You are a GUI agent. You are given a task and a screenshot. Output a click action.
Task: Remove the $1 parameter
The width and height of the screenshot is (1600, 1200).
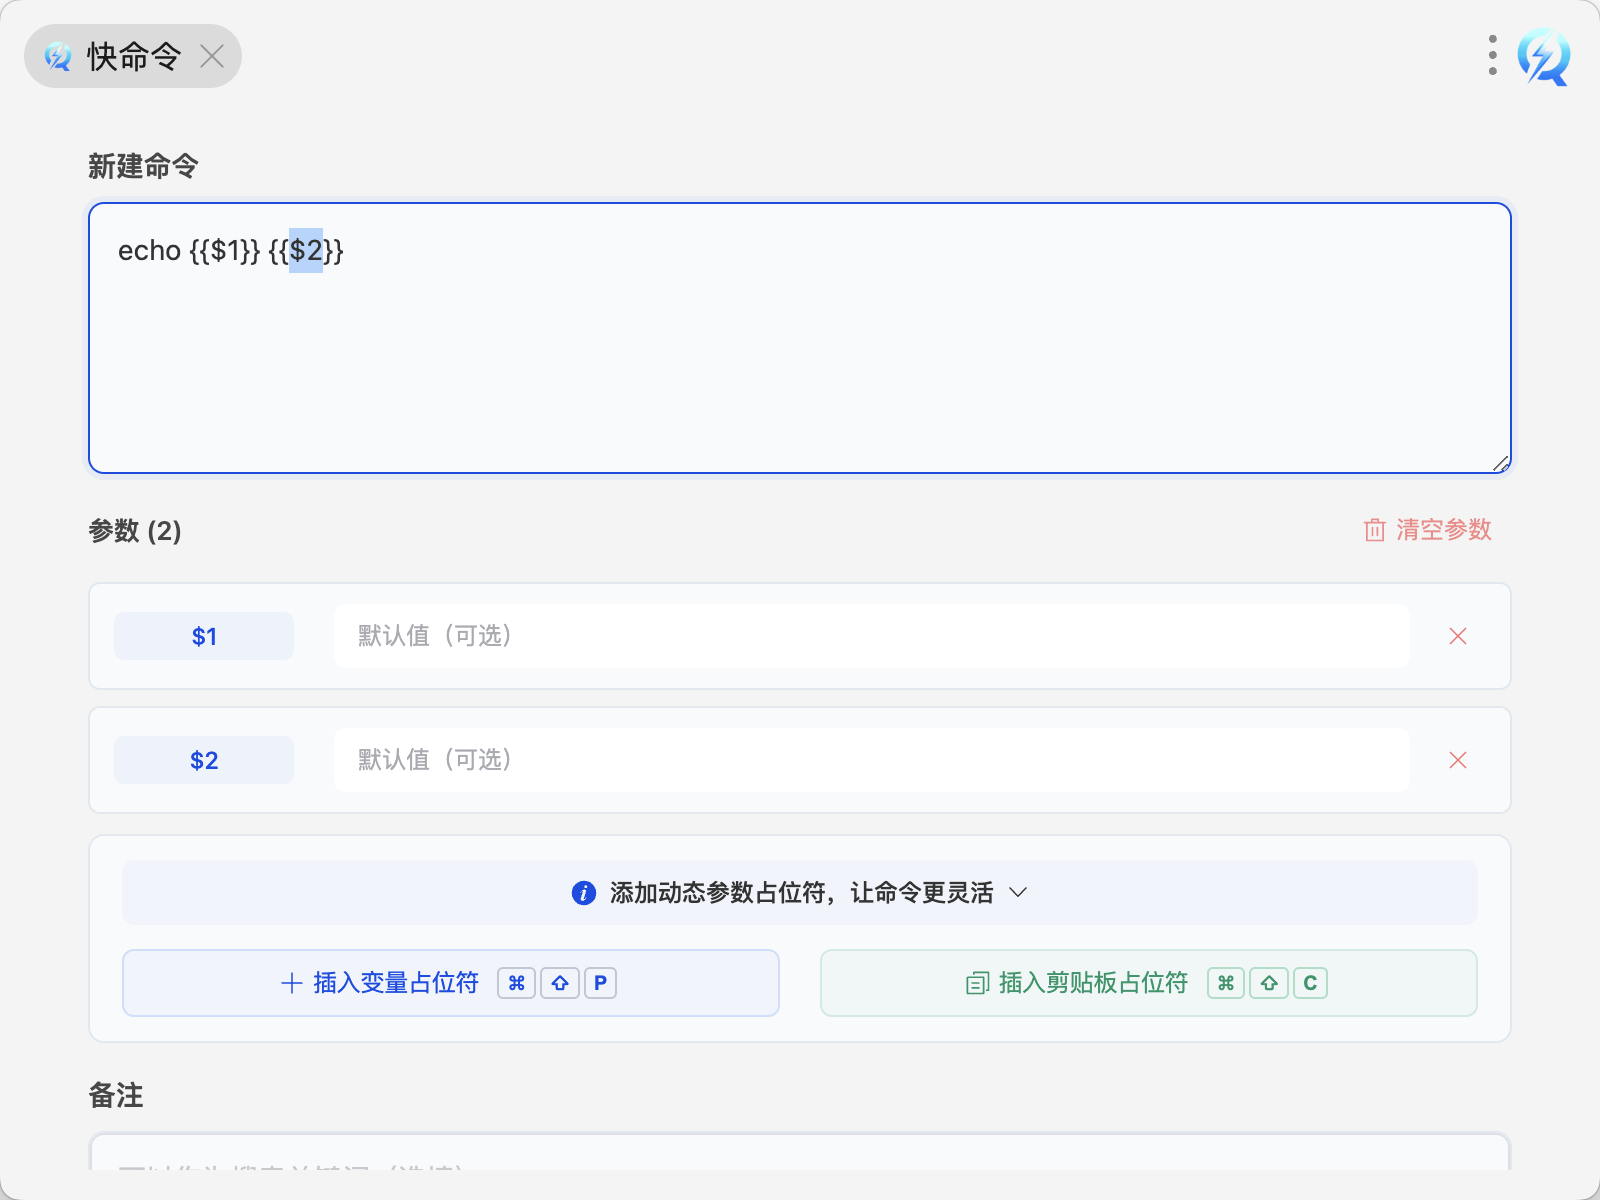1458,636
